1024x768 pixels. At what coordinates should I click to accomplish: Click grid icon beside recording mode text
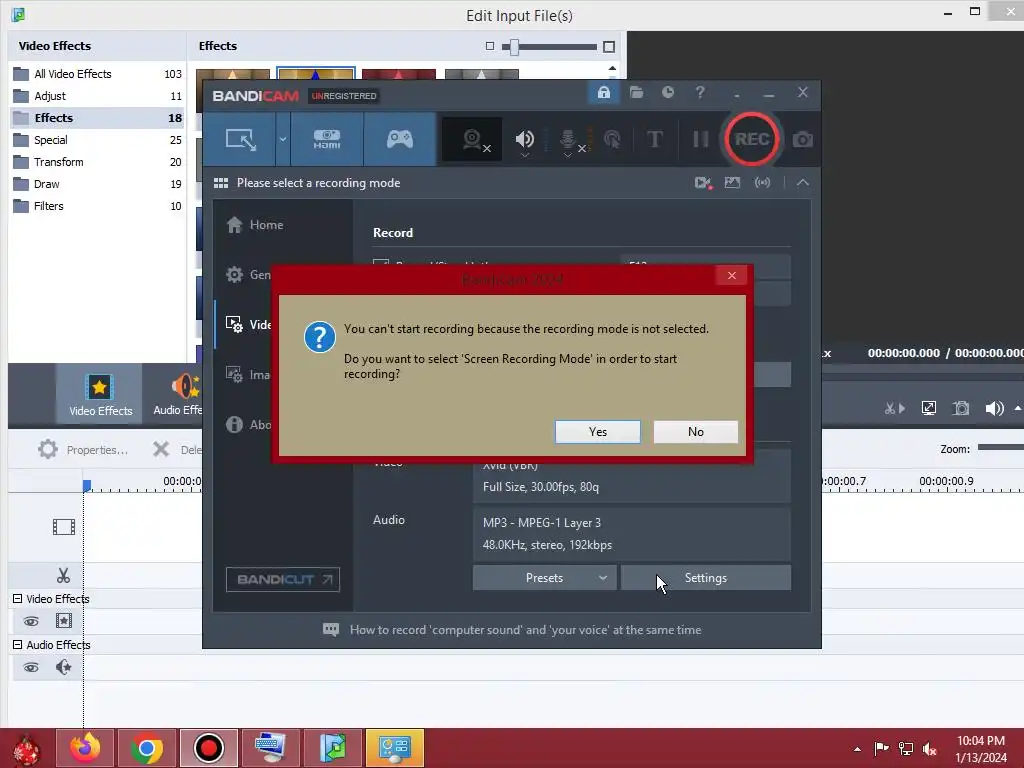point(221,183)
